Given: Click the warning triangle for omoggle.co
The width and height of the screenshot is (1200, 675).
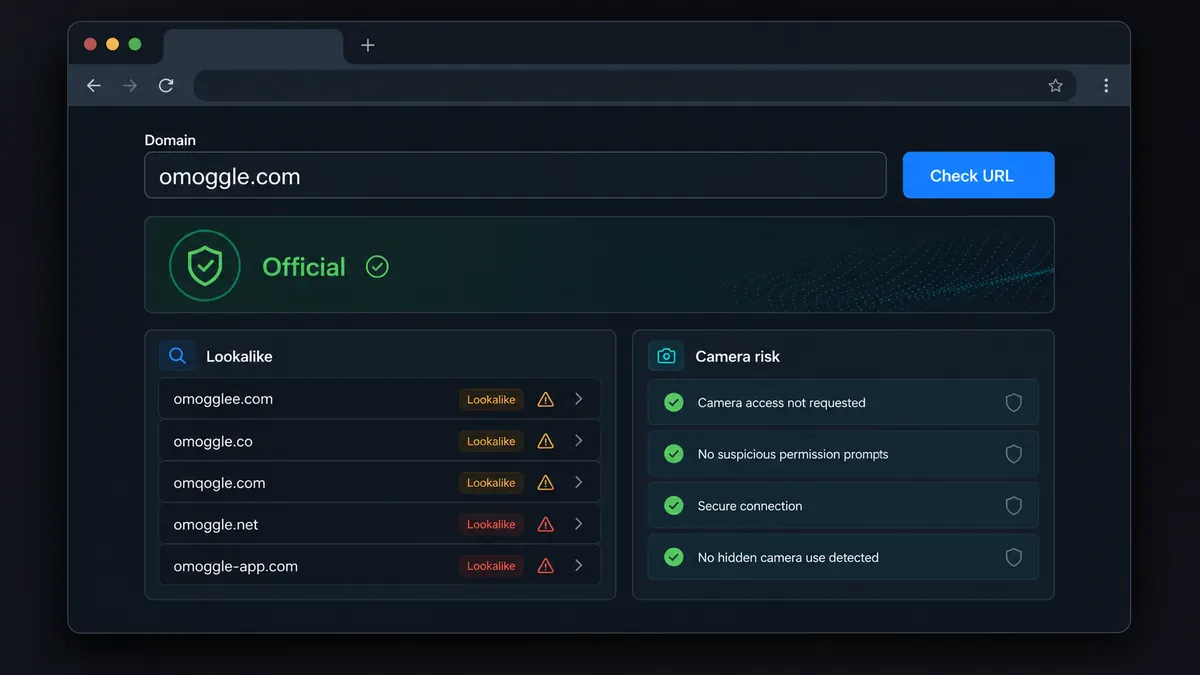Looking at the screenshot, I should pyautogui.click(x=545, y=441).
